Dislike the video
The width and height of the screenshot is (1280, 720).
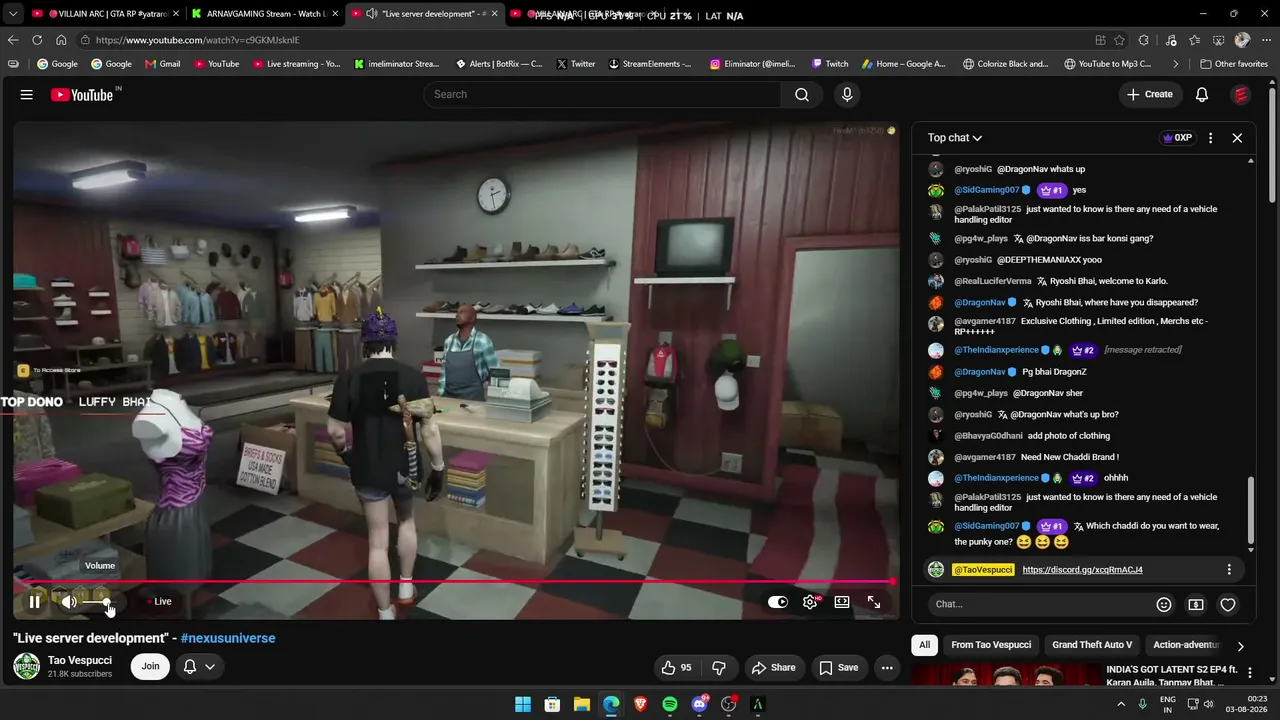tap(718, 667)
